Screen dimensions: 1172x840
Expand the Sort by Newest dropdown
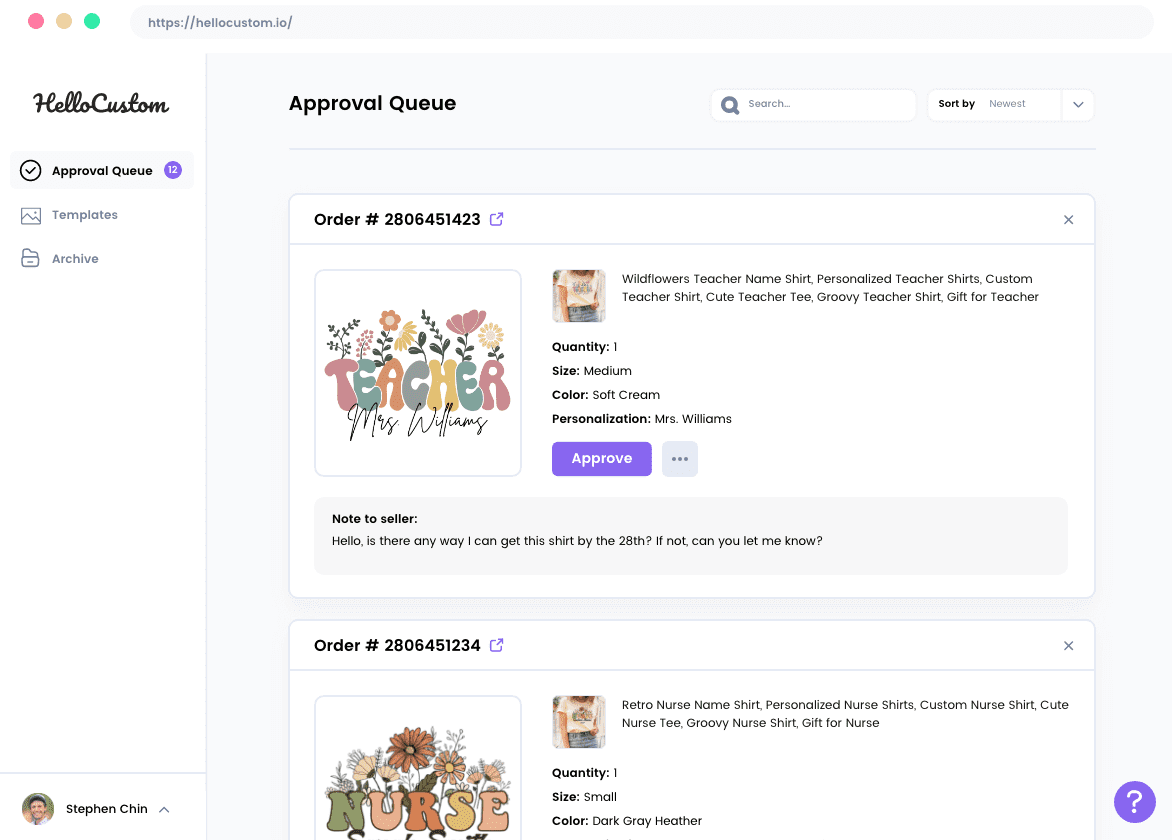tap(1078, 104)
